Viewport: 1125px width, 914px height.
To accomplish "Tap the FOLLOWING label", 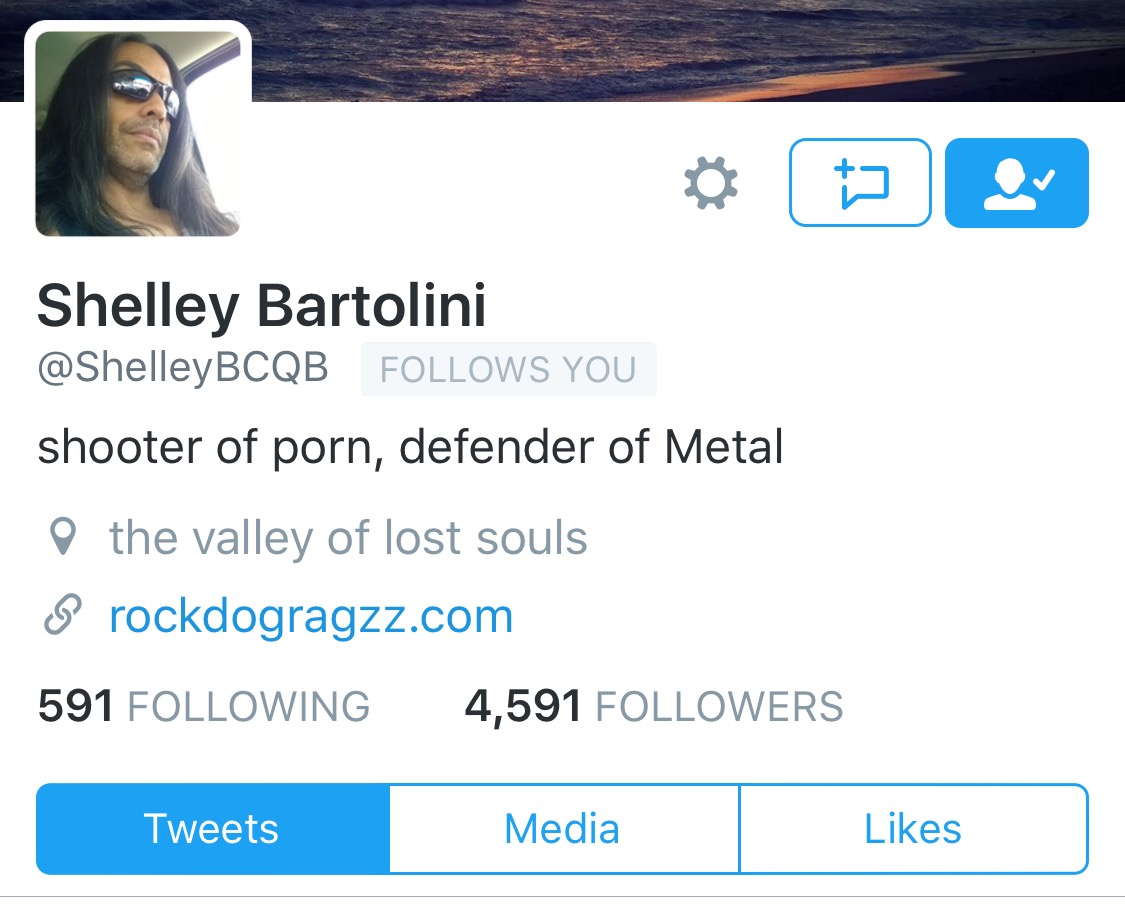I will pos(249,707).
